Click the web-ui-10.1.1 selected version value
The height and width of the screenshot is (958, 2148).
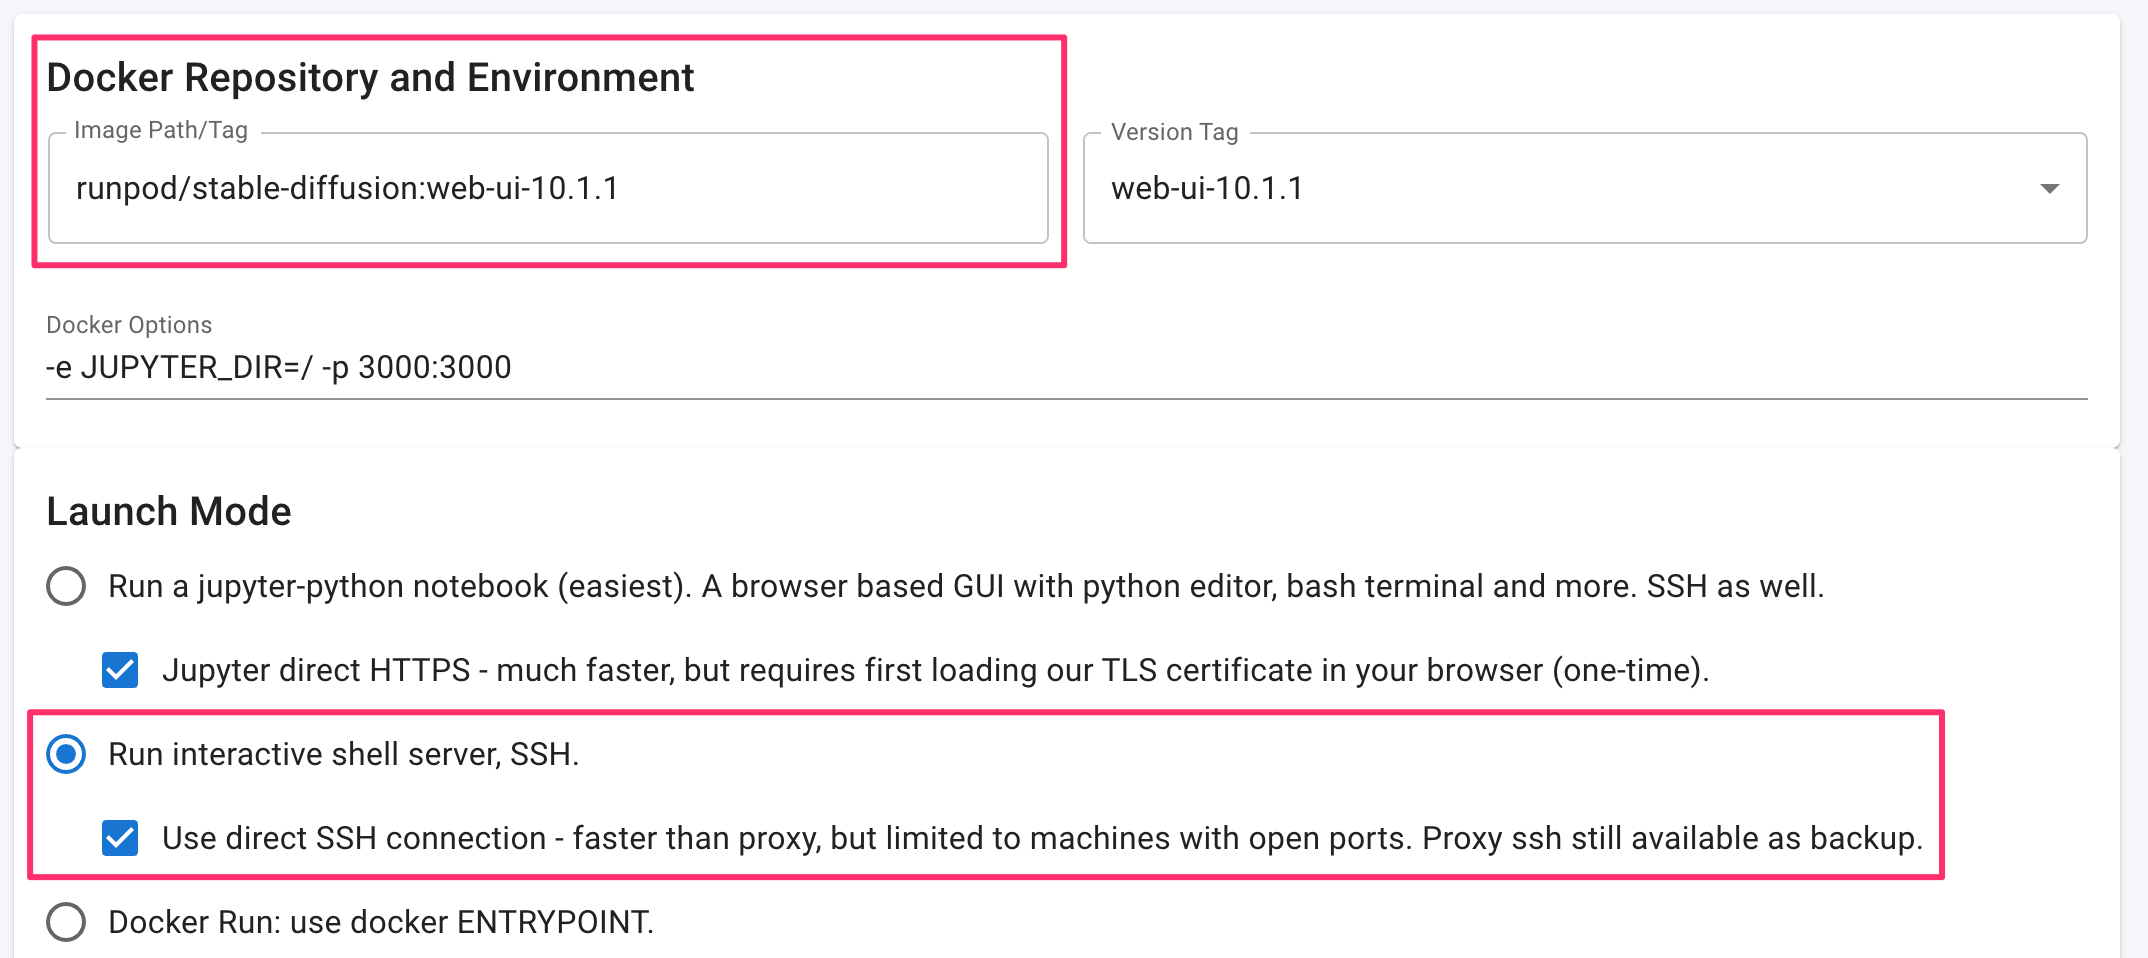point(1207,189)
